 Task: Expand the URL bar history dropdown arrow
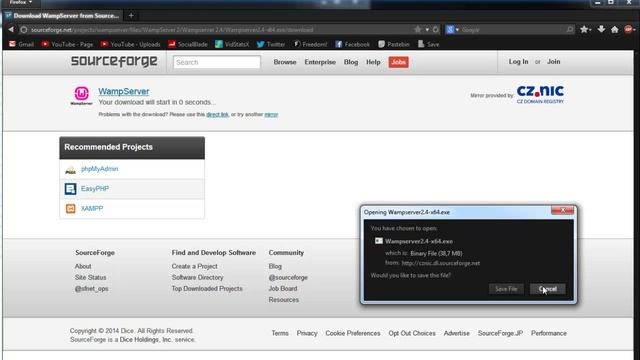(x=427, y=29)
